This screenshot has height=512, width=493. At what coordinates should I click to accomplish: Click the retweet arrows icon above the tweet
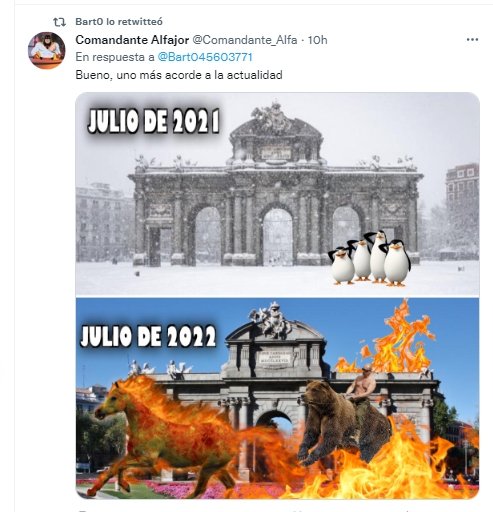[59, 22]
